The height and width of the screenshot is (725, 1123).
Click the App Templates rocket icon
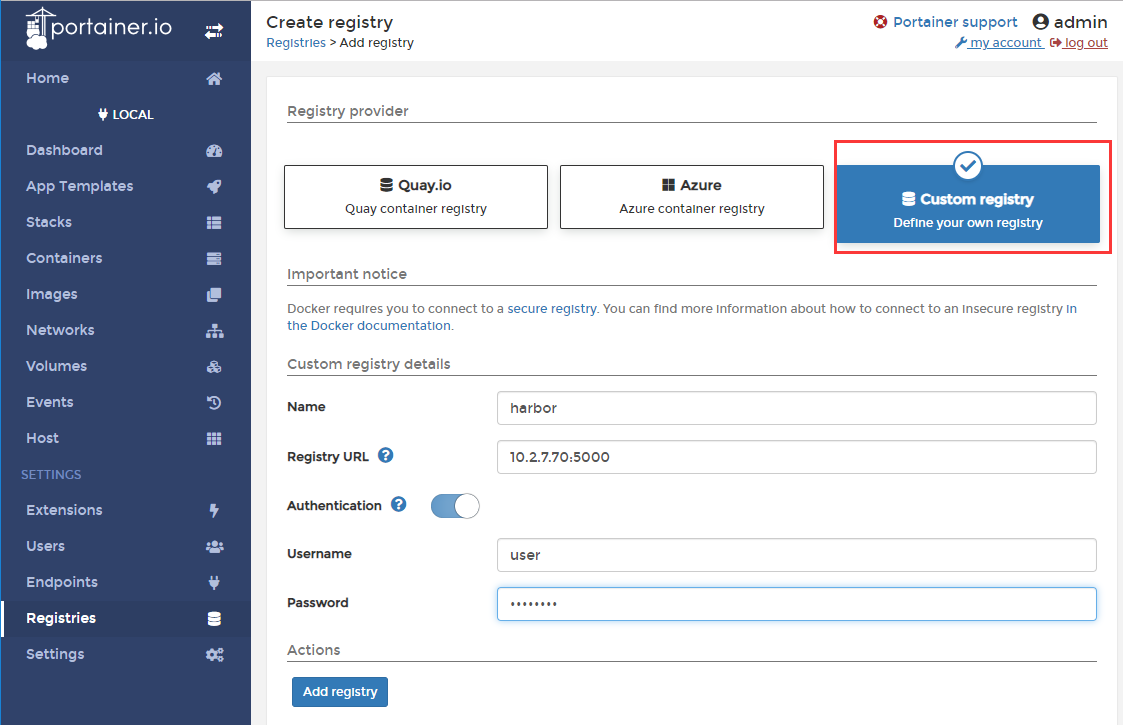click(213, 186)
